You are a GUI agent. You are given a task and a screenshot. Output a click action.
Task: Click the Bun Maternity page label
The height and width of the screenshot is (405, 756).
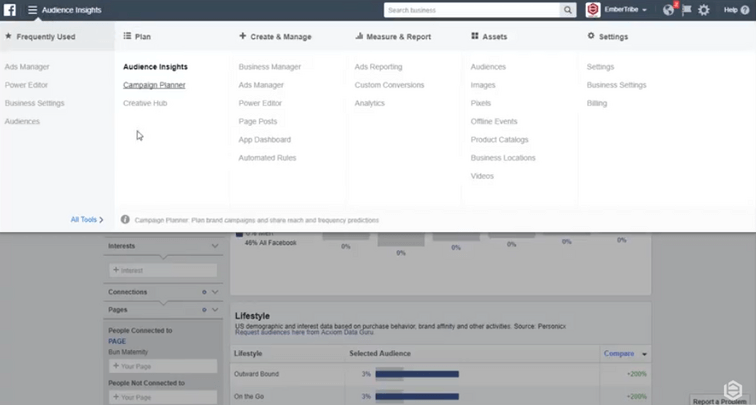(x=128, y=352)
